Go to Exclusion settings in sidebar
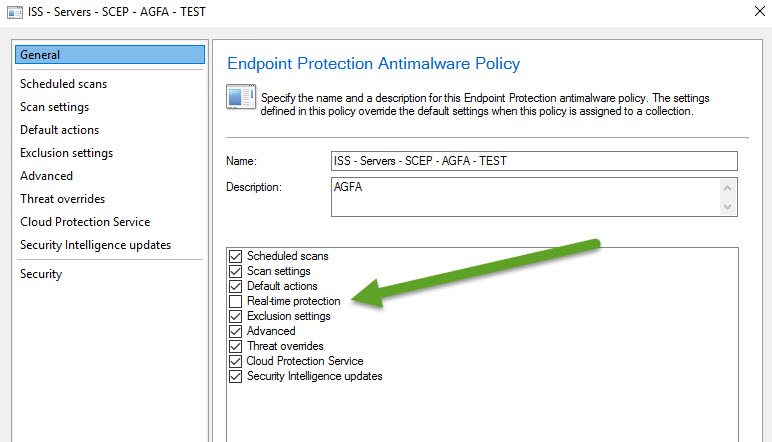The image size is (772, 442). (x=66, y=153)
